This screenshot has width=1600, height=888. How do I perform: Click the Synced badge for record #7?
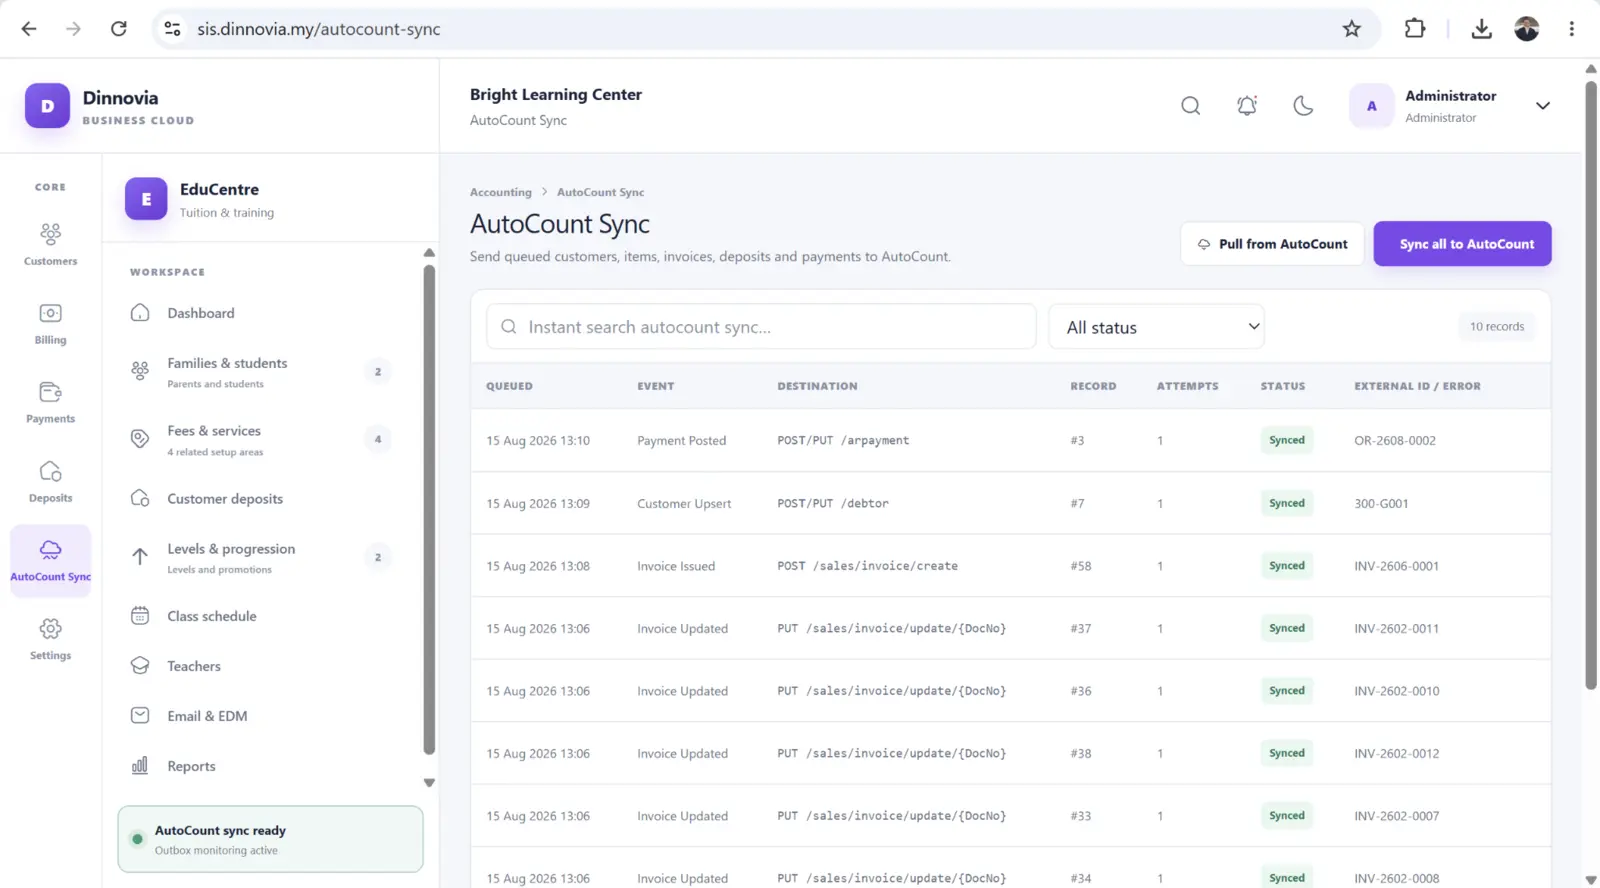(x=1287, y=503)
